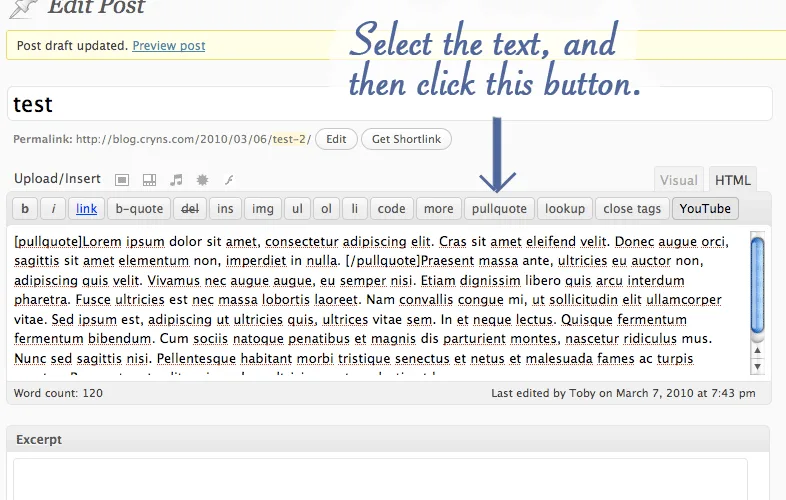Click the '[pullquote]' opening shortcode text
Viewport: 786px width, 500px height.
click(48, 242)
